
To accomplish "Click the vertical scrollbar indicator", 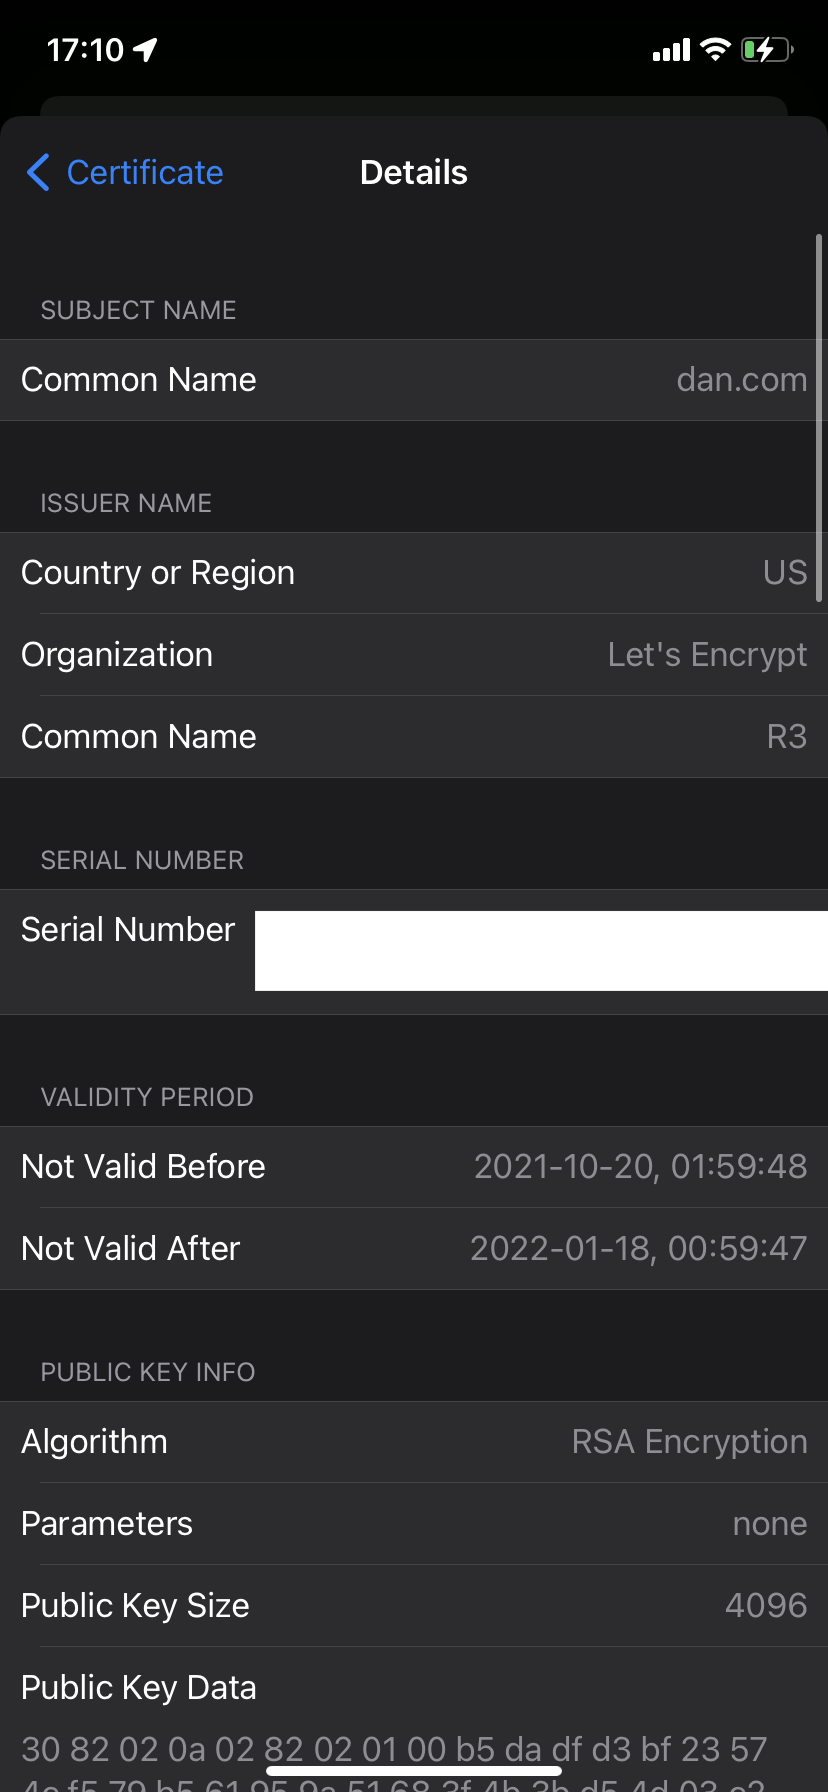I will [819, 418].
